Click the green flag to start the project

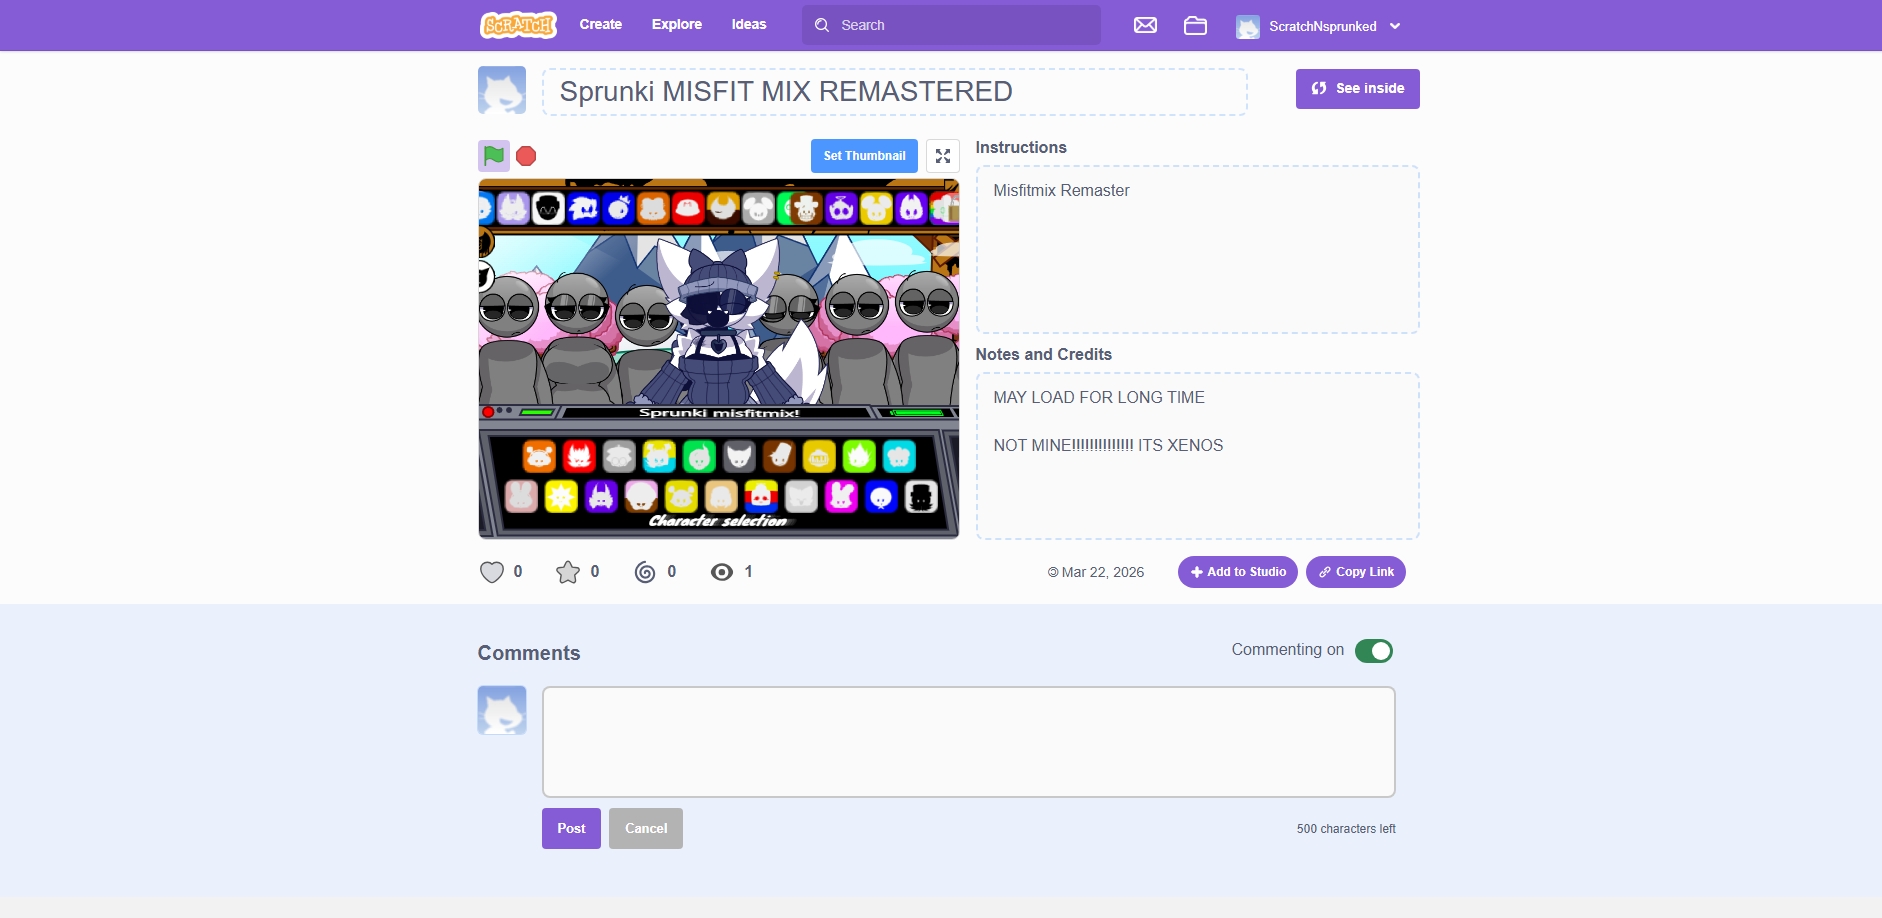494,156
